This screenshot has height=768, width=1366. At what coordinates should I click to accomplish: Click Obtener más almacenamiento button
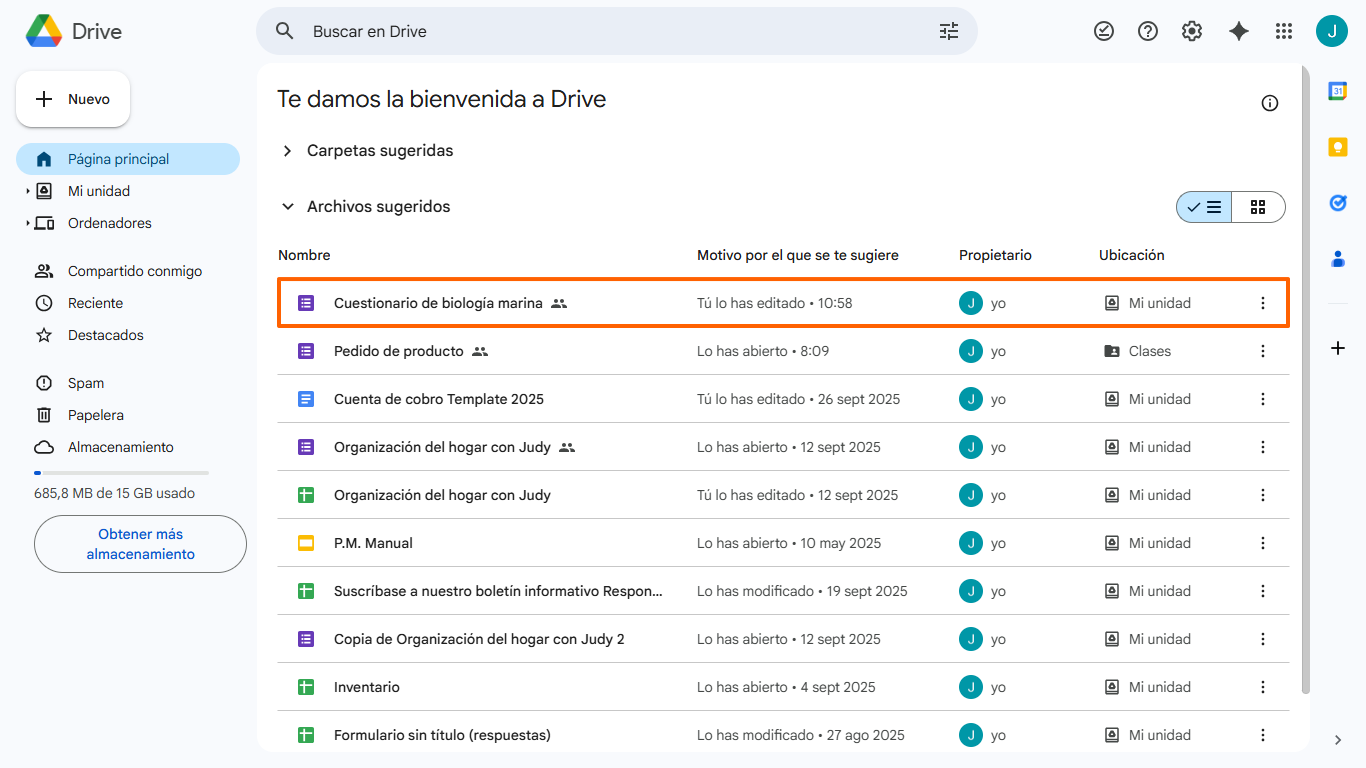(140, 544)
